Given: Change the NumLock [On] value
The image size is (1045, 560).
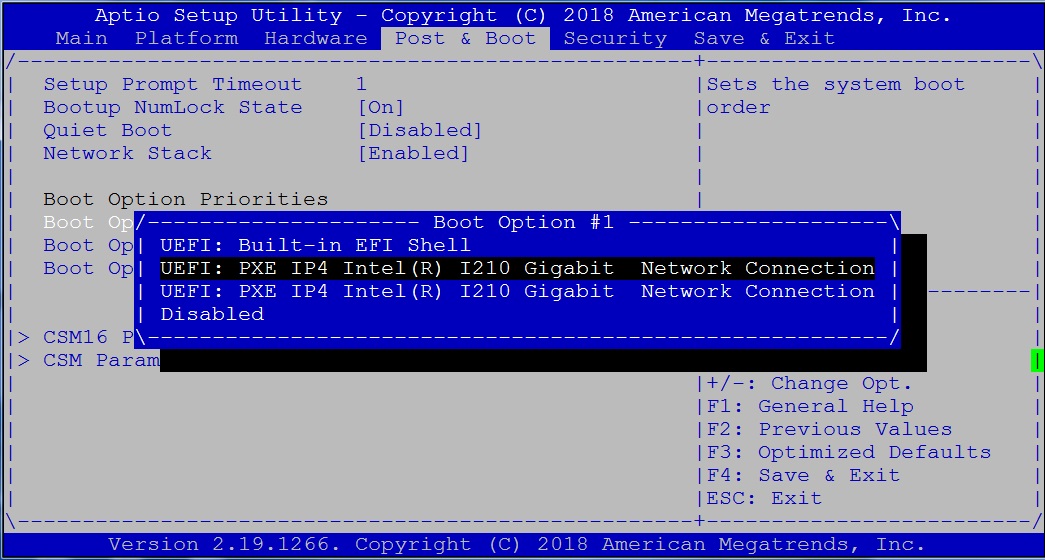Looking at the screenshot, I should click(x=381, y=107).
